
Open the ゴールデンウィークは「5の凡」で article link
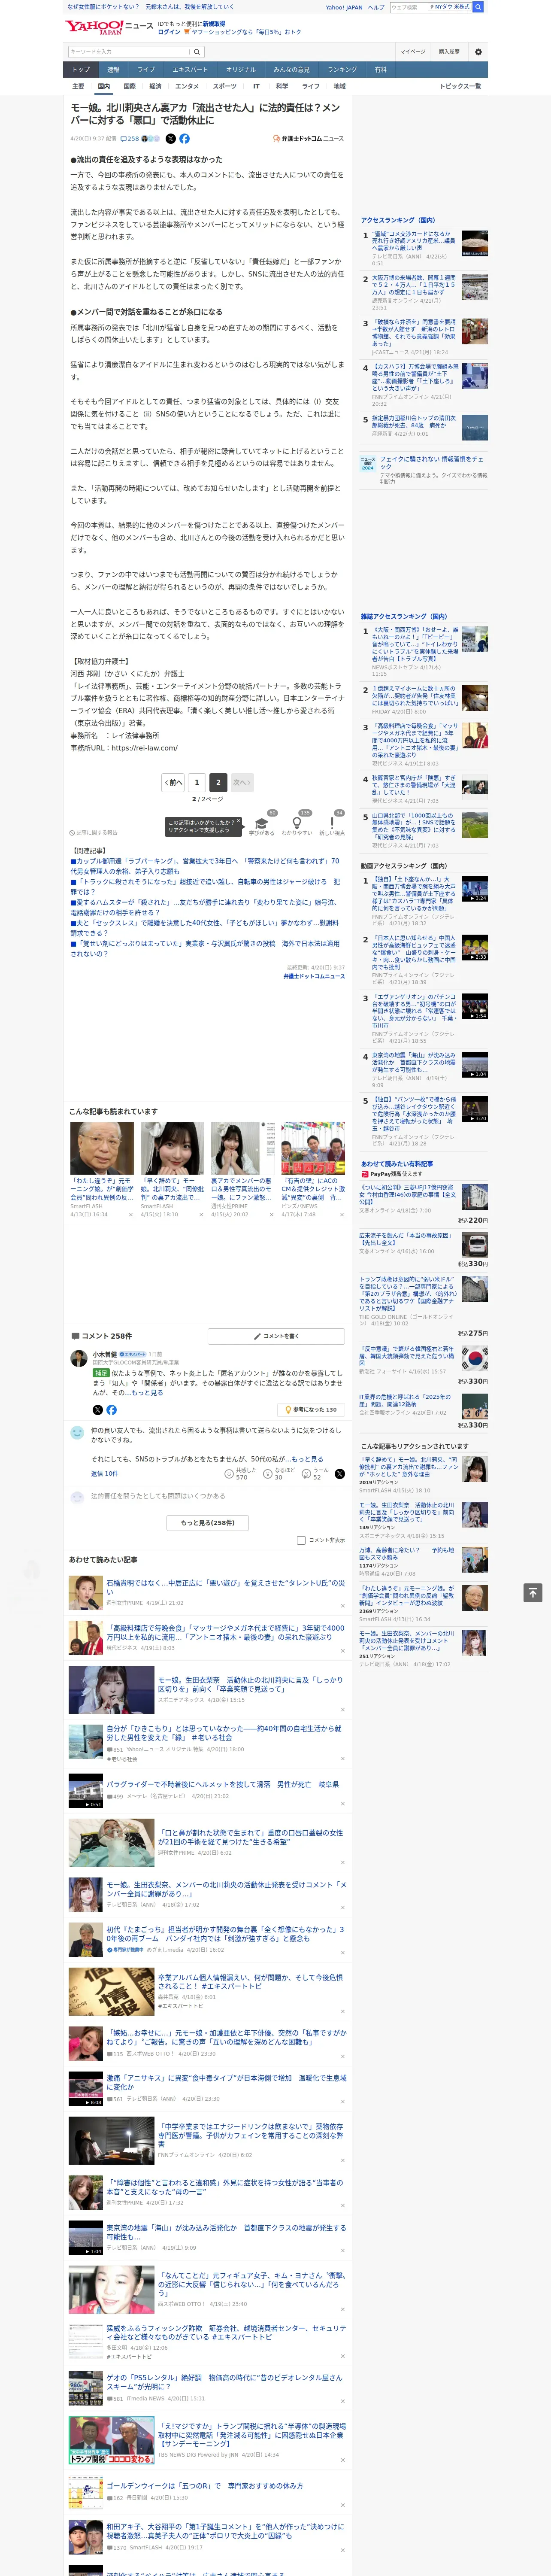[205, 2485]
